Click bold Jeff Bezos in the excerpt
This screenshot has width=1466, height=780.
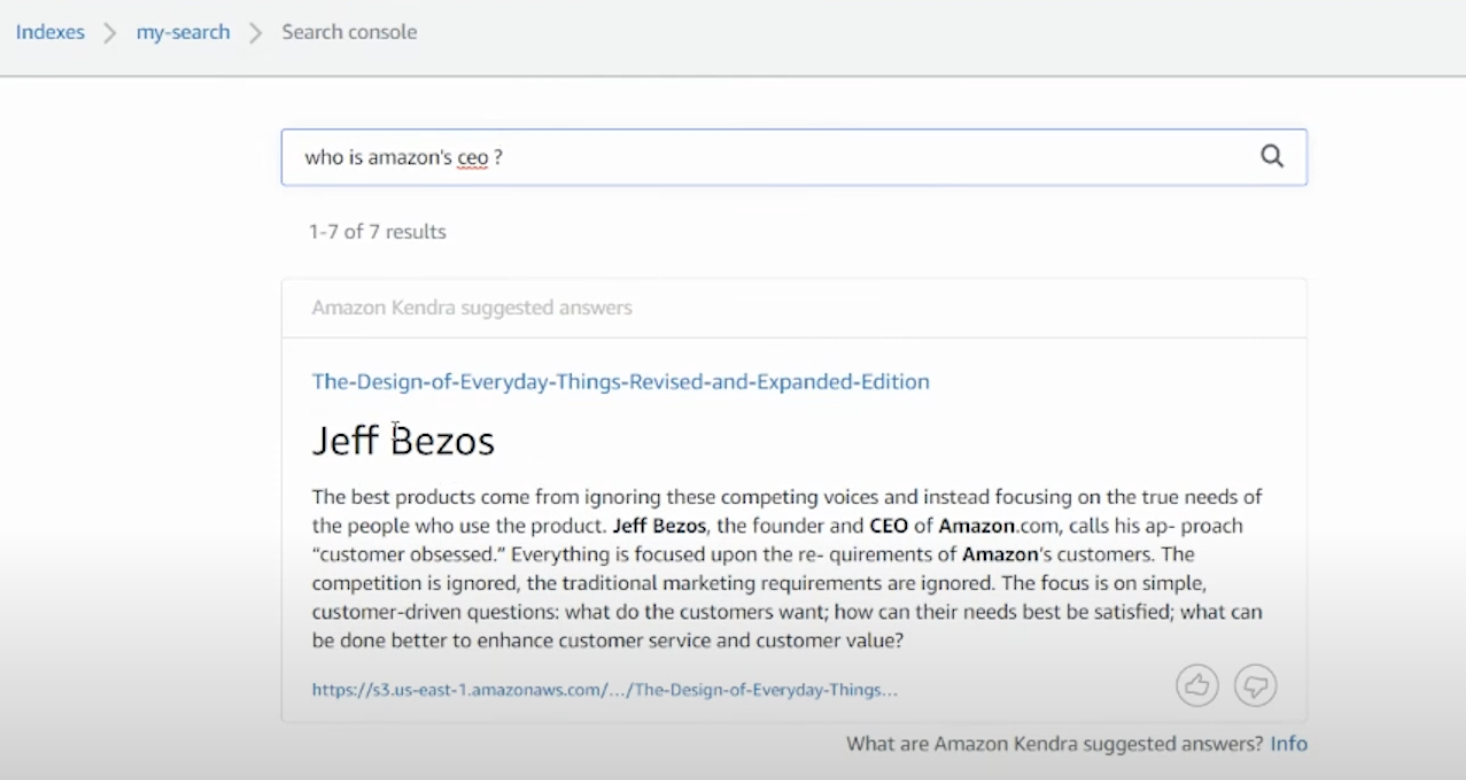(x=659, y=526)
